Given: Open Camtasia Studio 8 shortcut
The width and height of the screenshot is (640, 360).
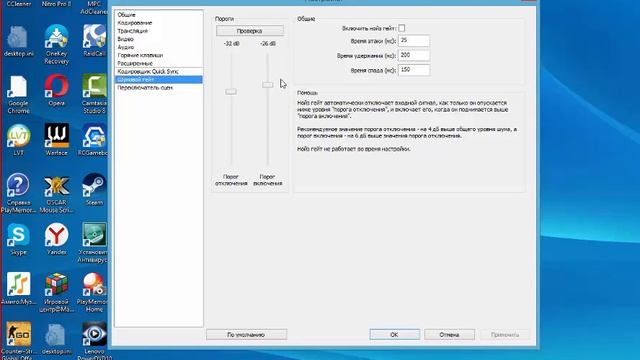Looking at the screenshot, I should (94, 94).
